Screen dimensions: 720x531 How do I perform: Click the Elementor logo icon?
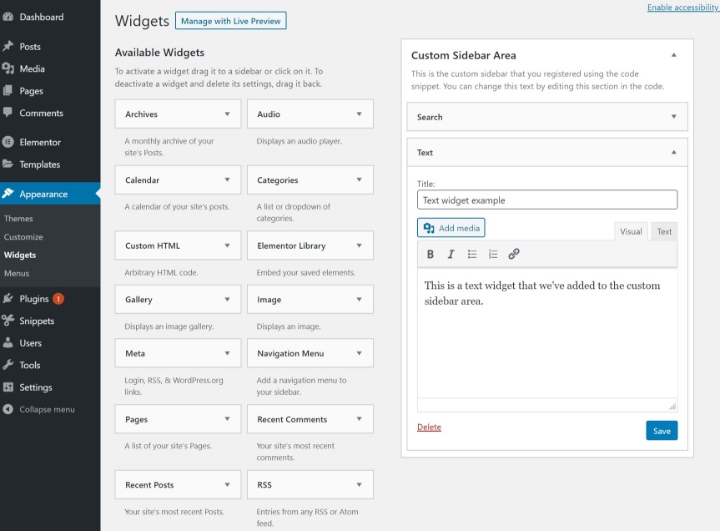pyautogui.click(x=7, y=142)
